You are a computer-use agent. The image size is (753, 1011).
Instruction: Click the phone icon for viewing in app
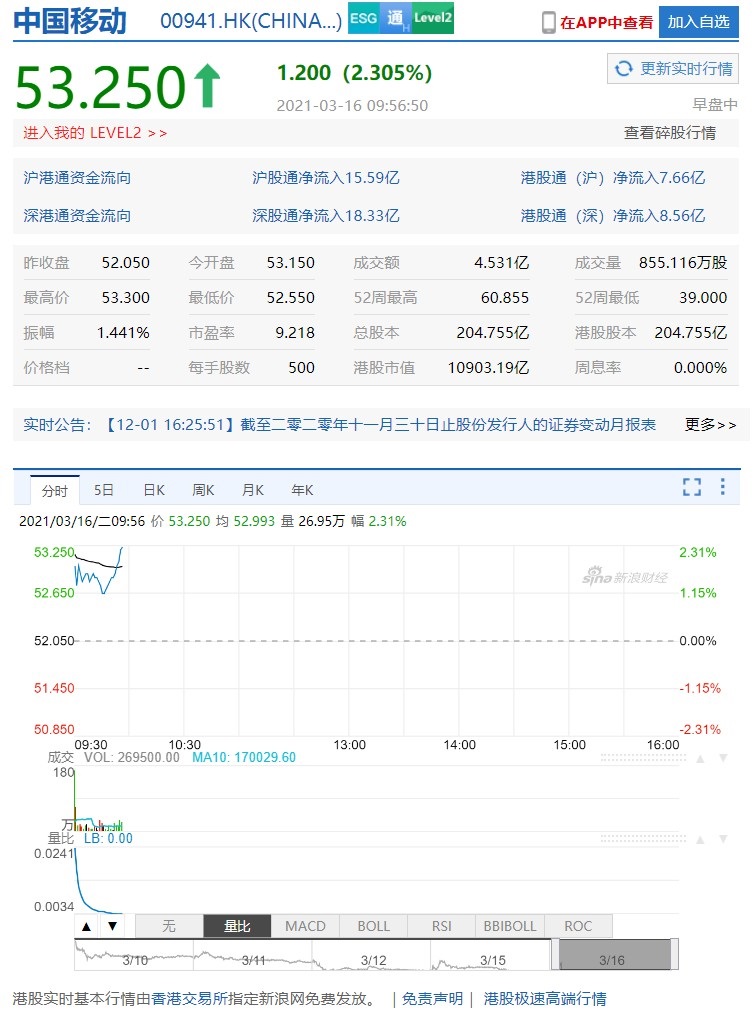(549, 22)
